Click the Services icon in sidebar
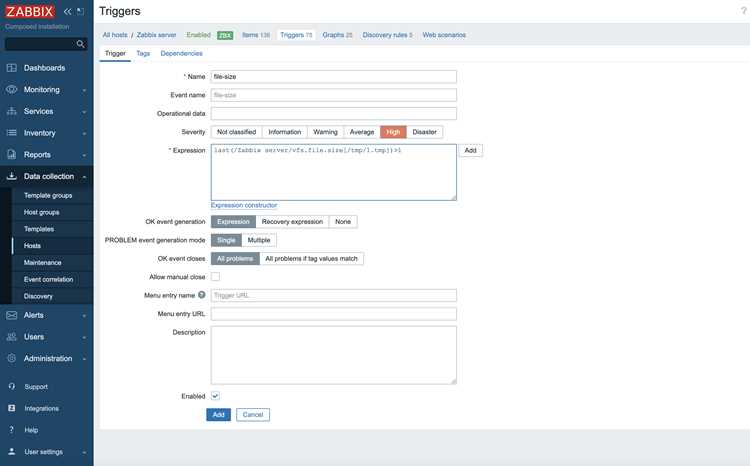The width and height of the screenshot is (750, 466). pos(11,111)
